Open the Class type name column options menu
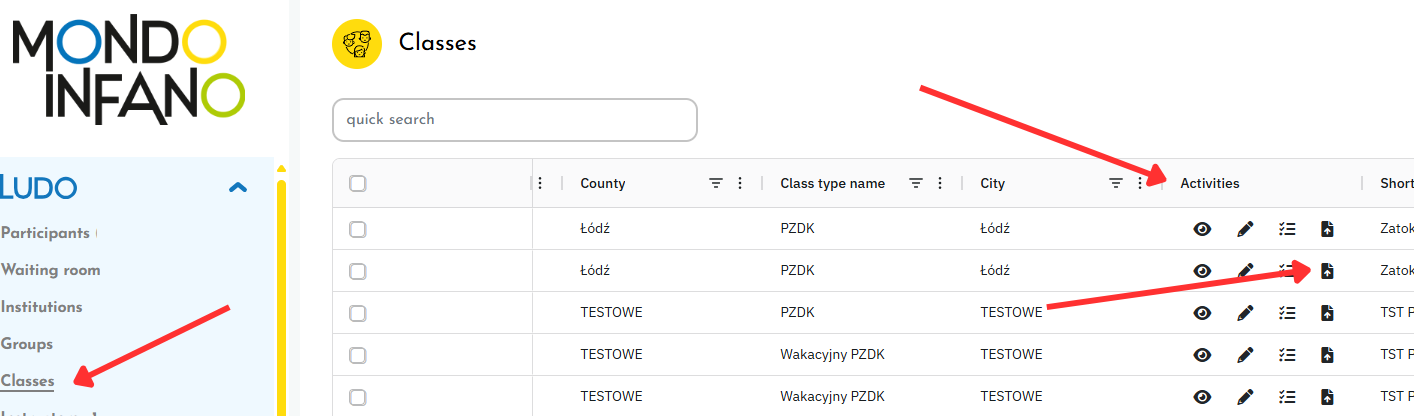This screenshot has height=416, width=1414. click(940, 183)
